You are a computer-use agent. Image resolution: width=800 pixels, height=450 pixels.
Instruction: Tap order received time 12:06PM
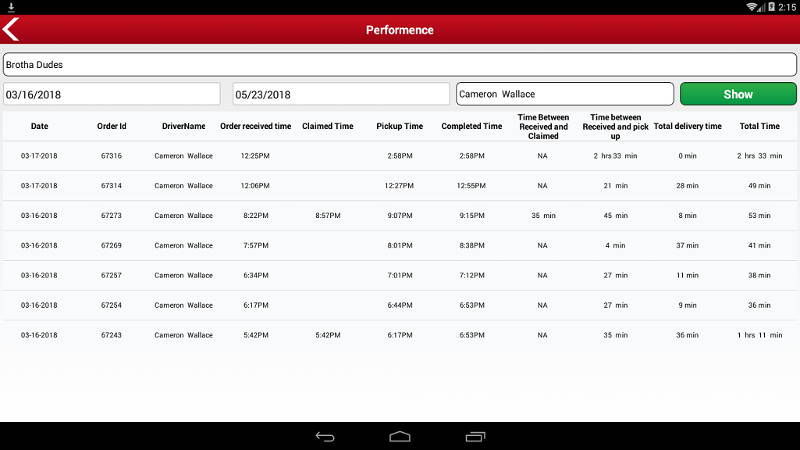(x=255, y=186)
